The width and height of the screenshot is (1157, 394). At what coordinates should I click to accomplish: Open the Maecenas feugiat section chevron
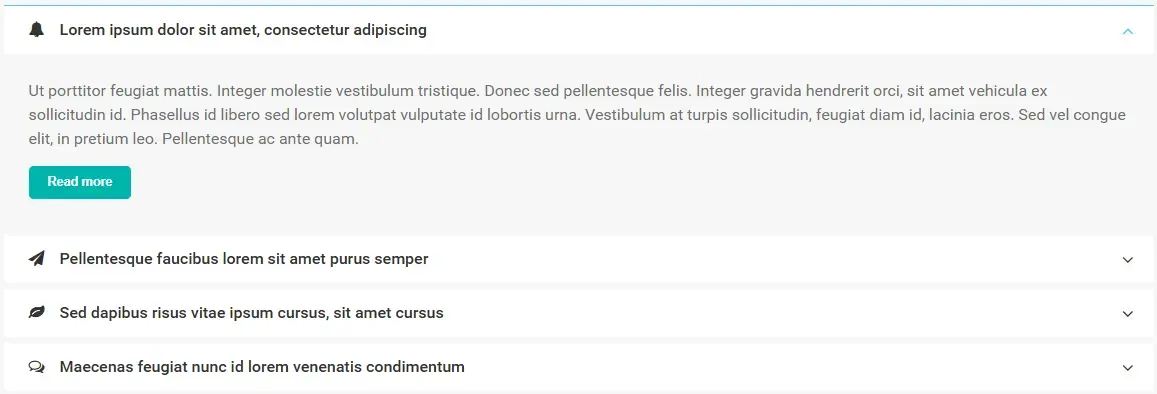click(1127, 367)
